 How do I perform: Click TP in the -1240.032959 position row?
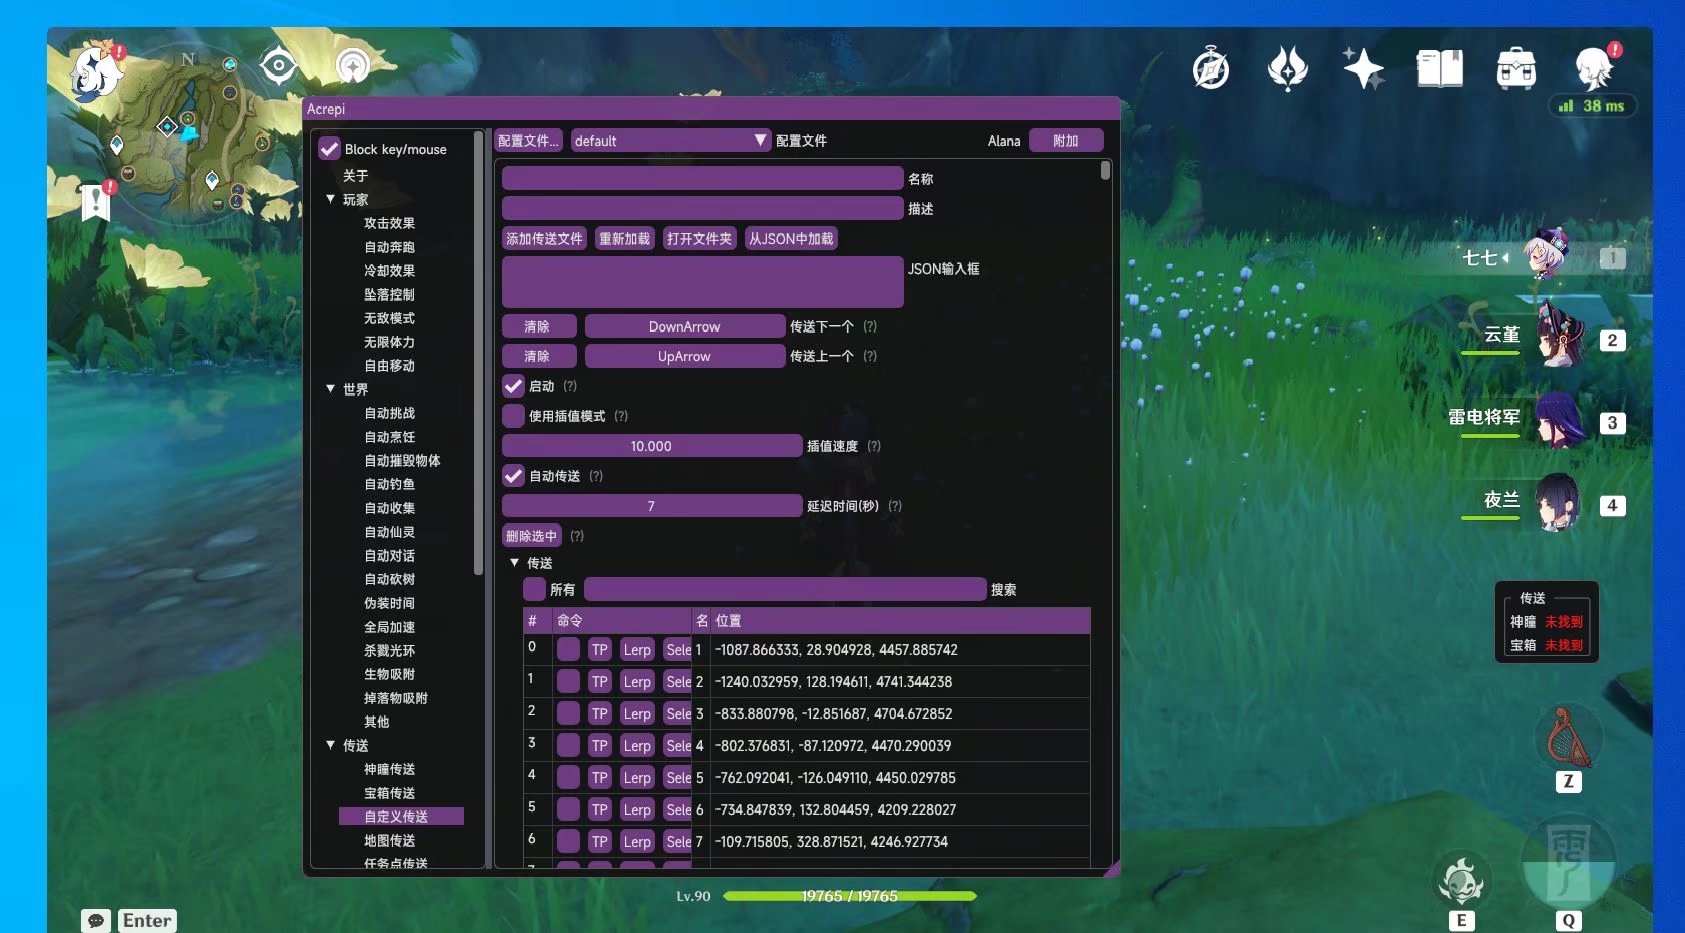(x=600, y=682)
